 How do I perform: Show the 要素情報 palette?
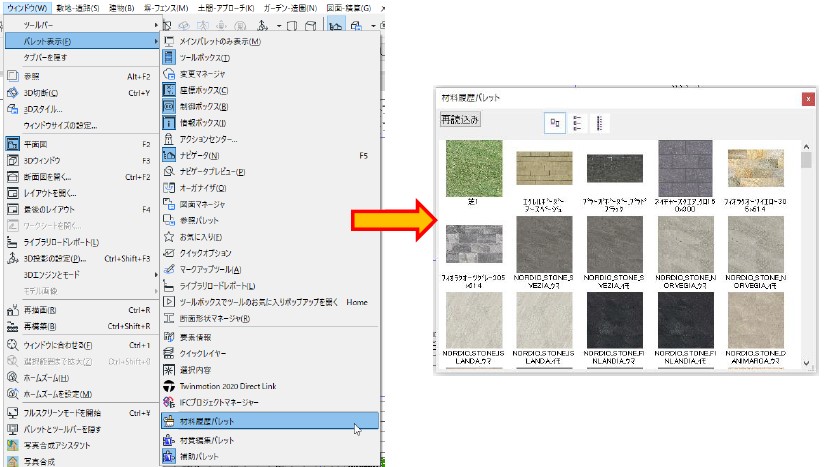click(x=270, y=337)
